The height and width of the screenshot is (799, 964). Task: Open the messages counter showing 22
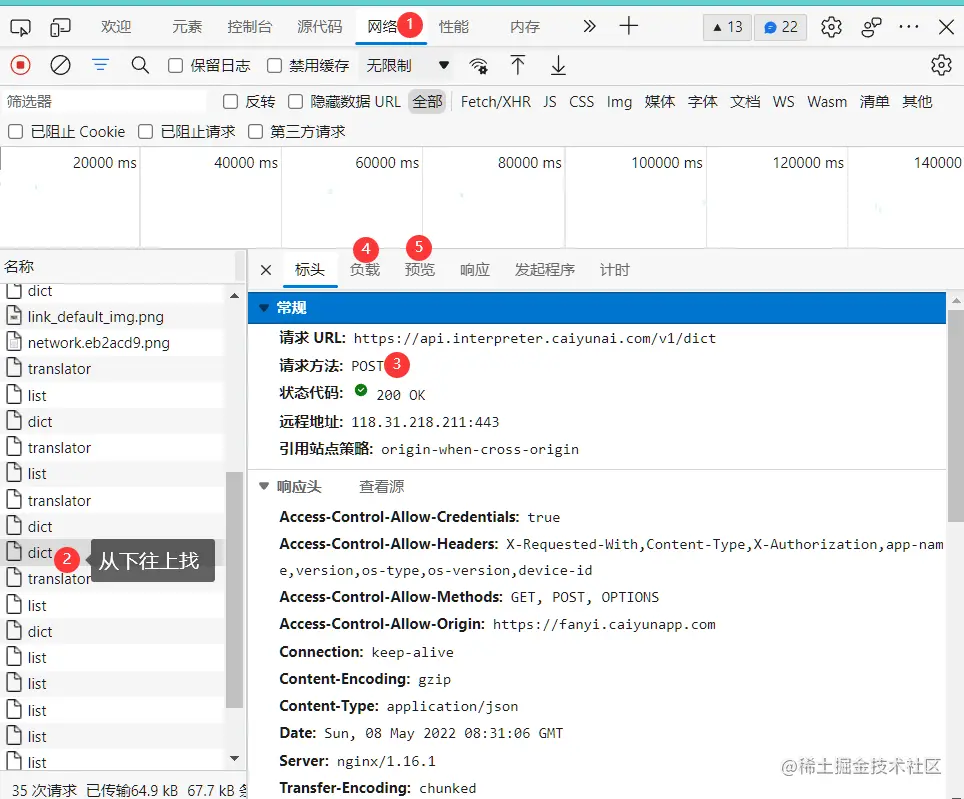(780, 27)
